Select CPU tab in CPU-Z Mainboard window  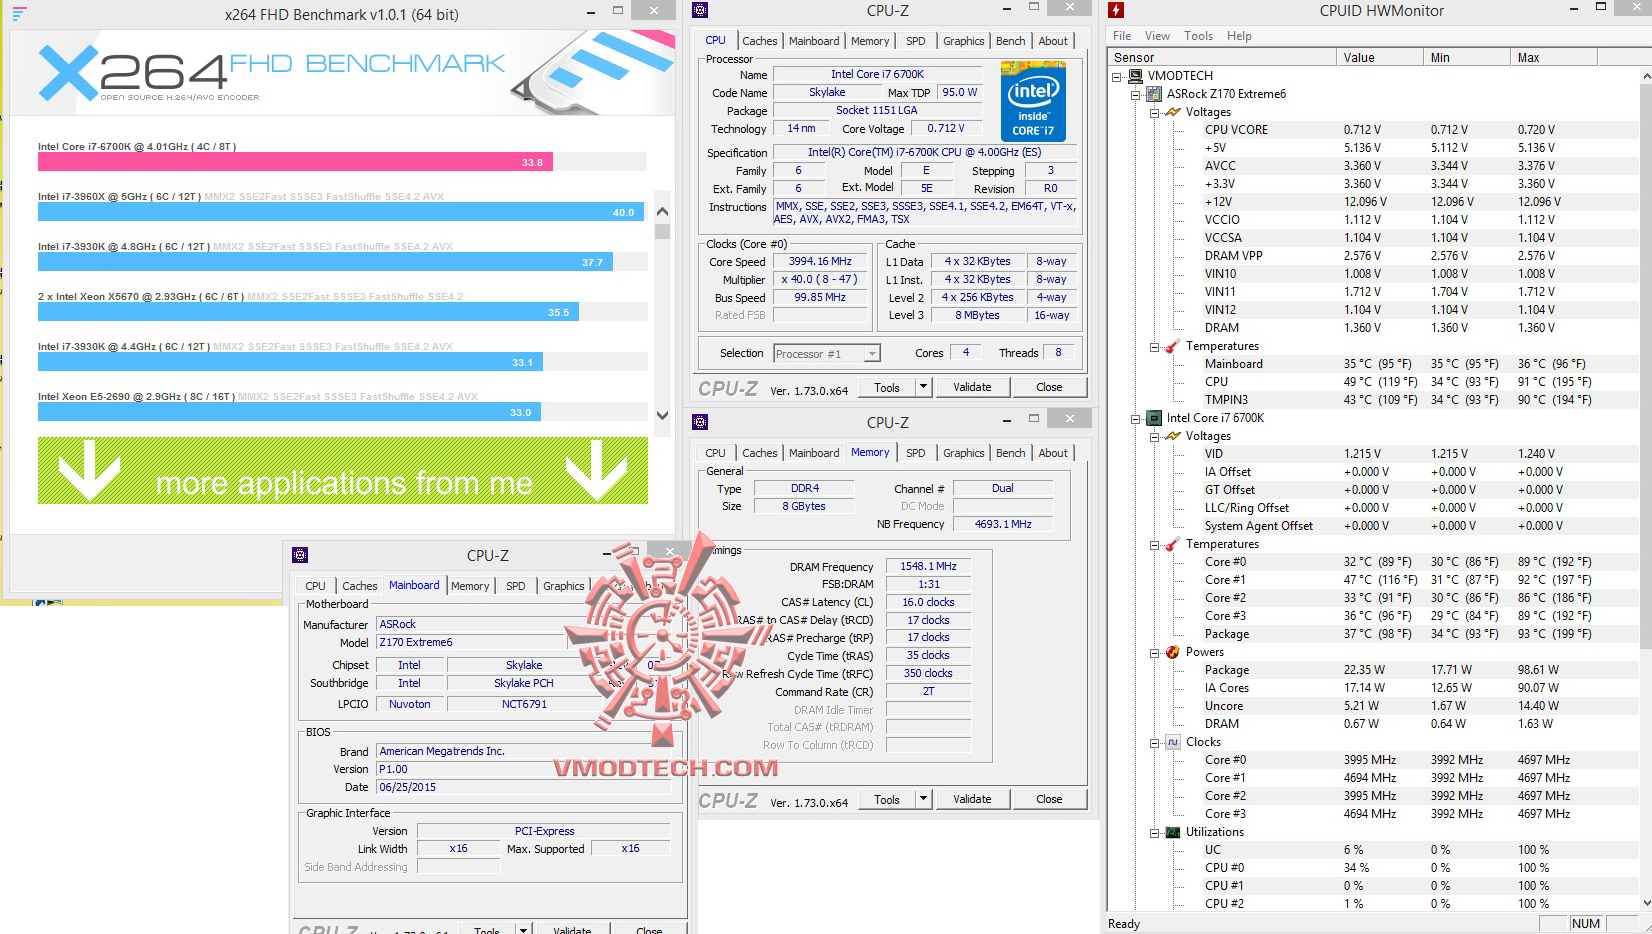(315, 586)
